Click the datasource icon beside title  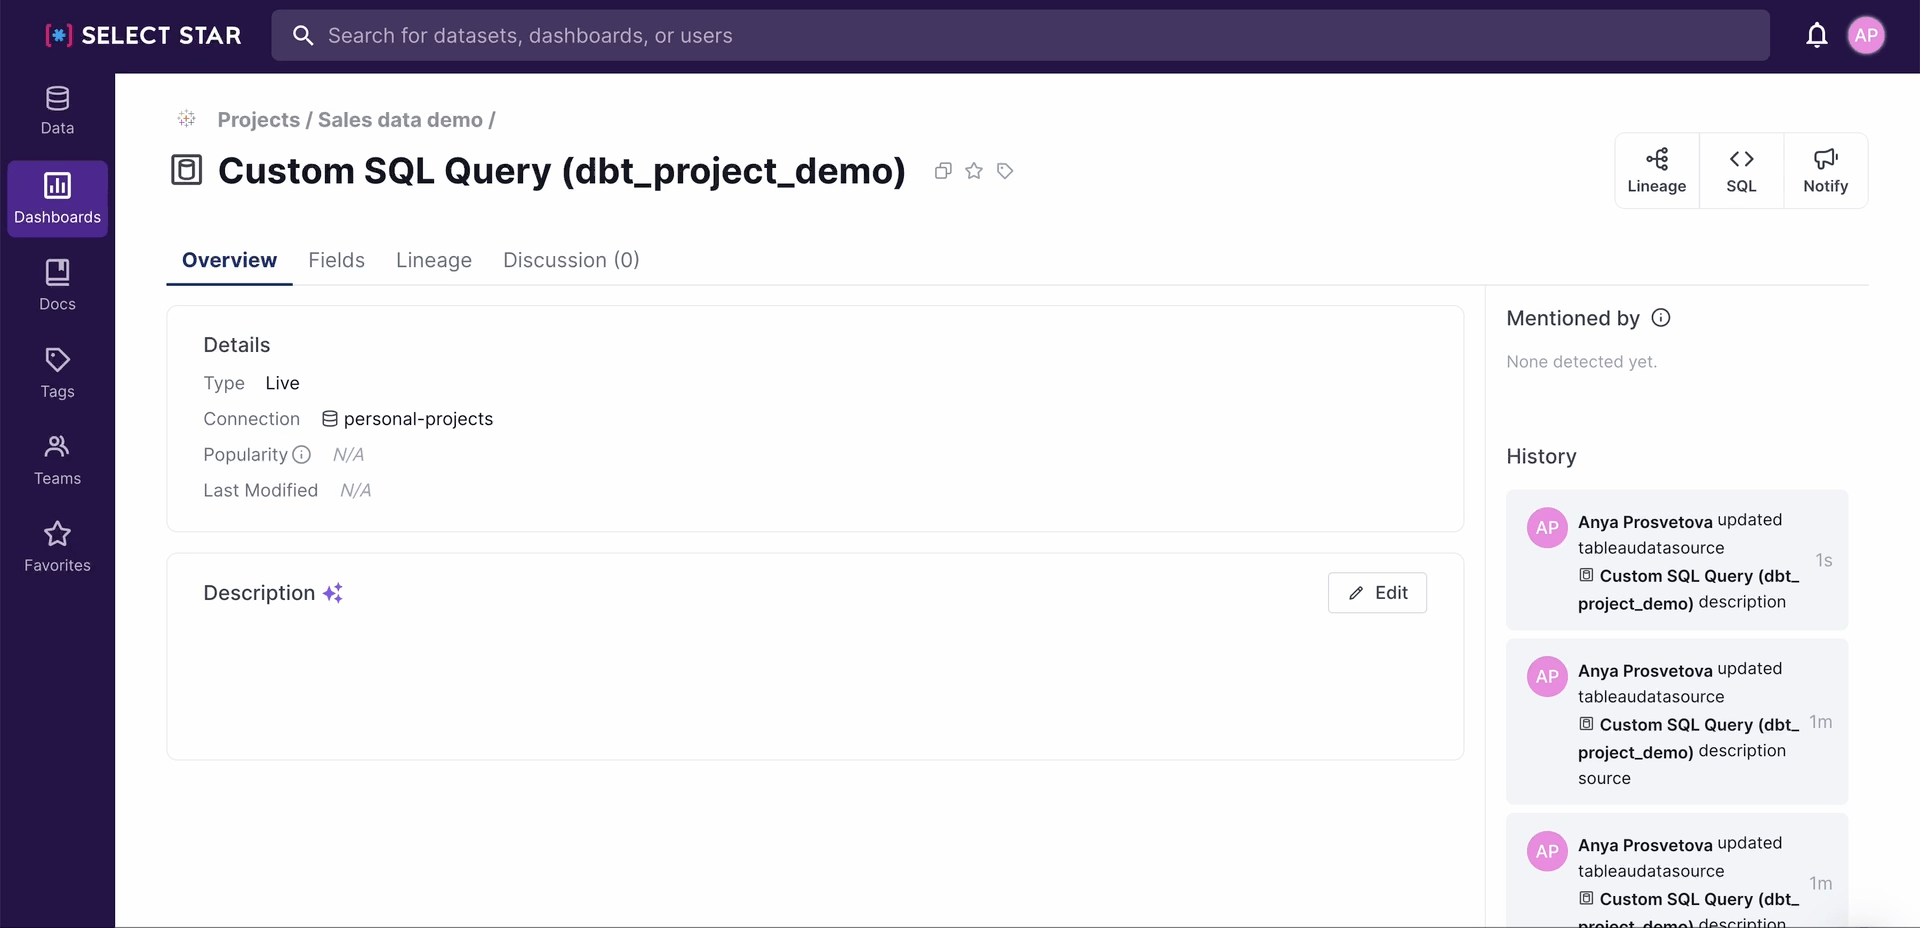187,170
